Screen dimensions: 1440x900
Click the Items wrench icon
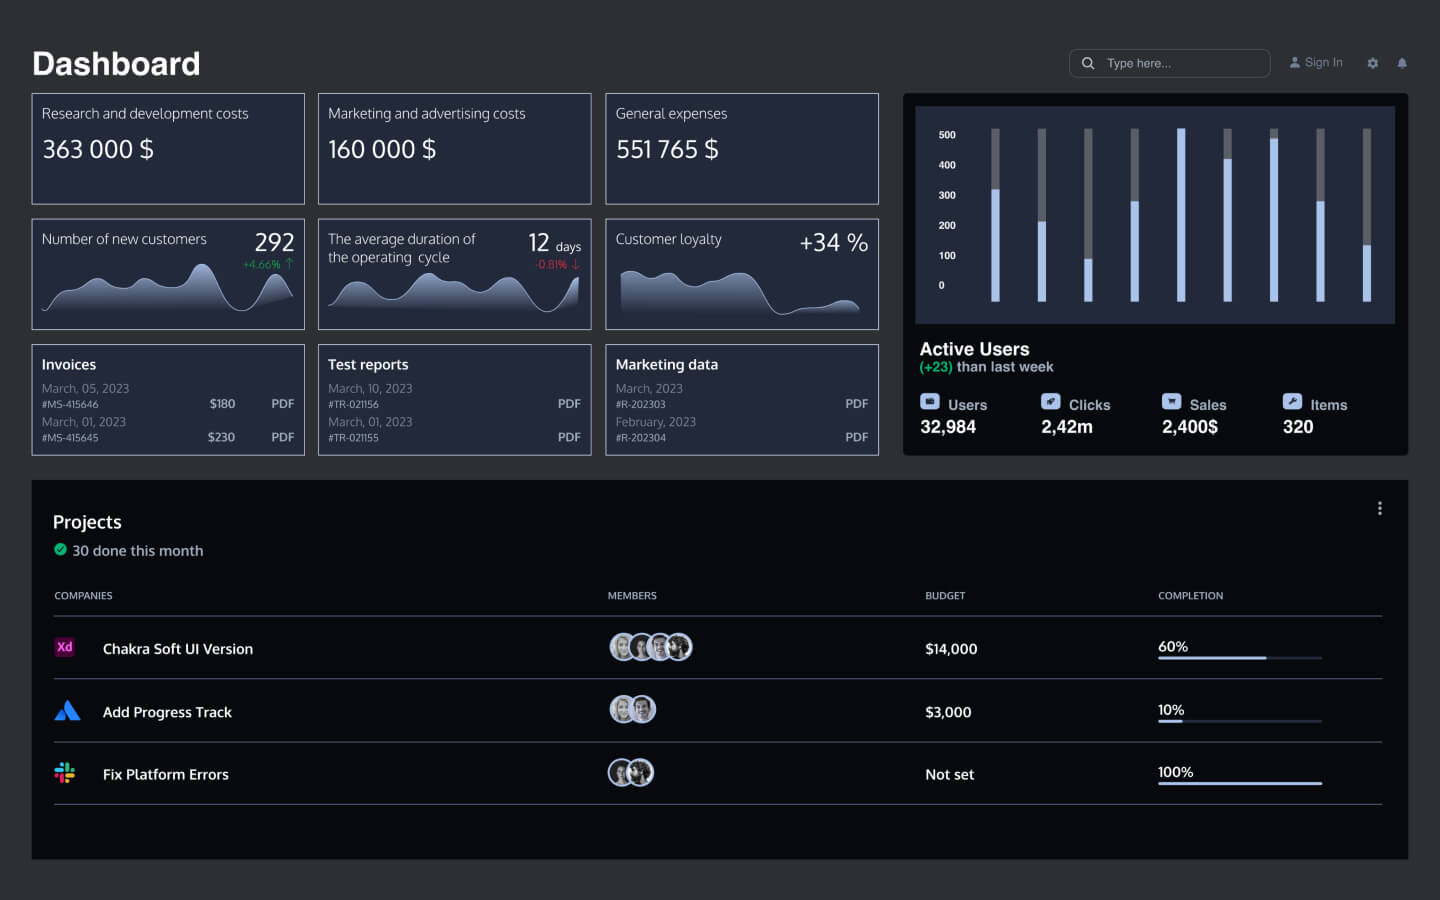pyautogui.click(x=1293, y=401)
